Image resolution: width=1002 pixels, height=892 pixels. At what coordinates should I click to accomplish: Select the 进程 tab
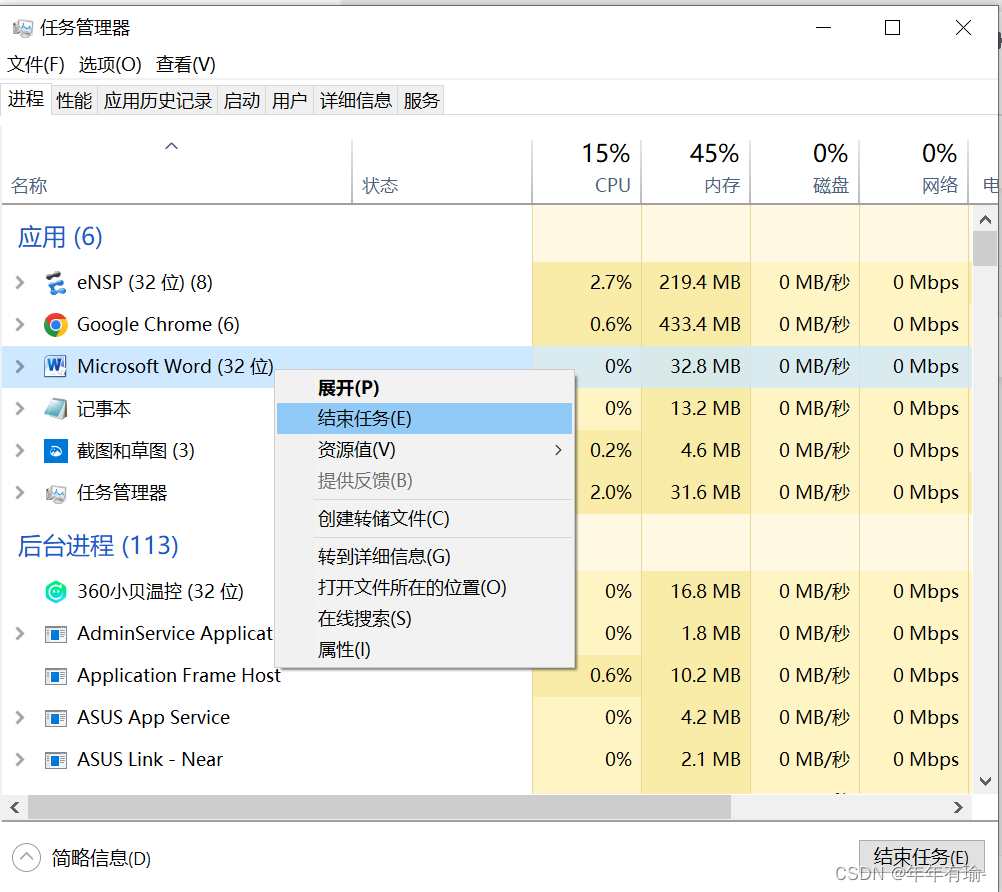tap(26, 99)
